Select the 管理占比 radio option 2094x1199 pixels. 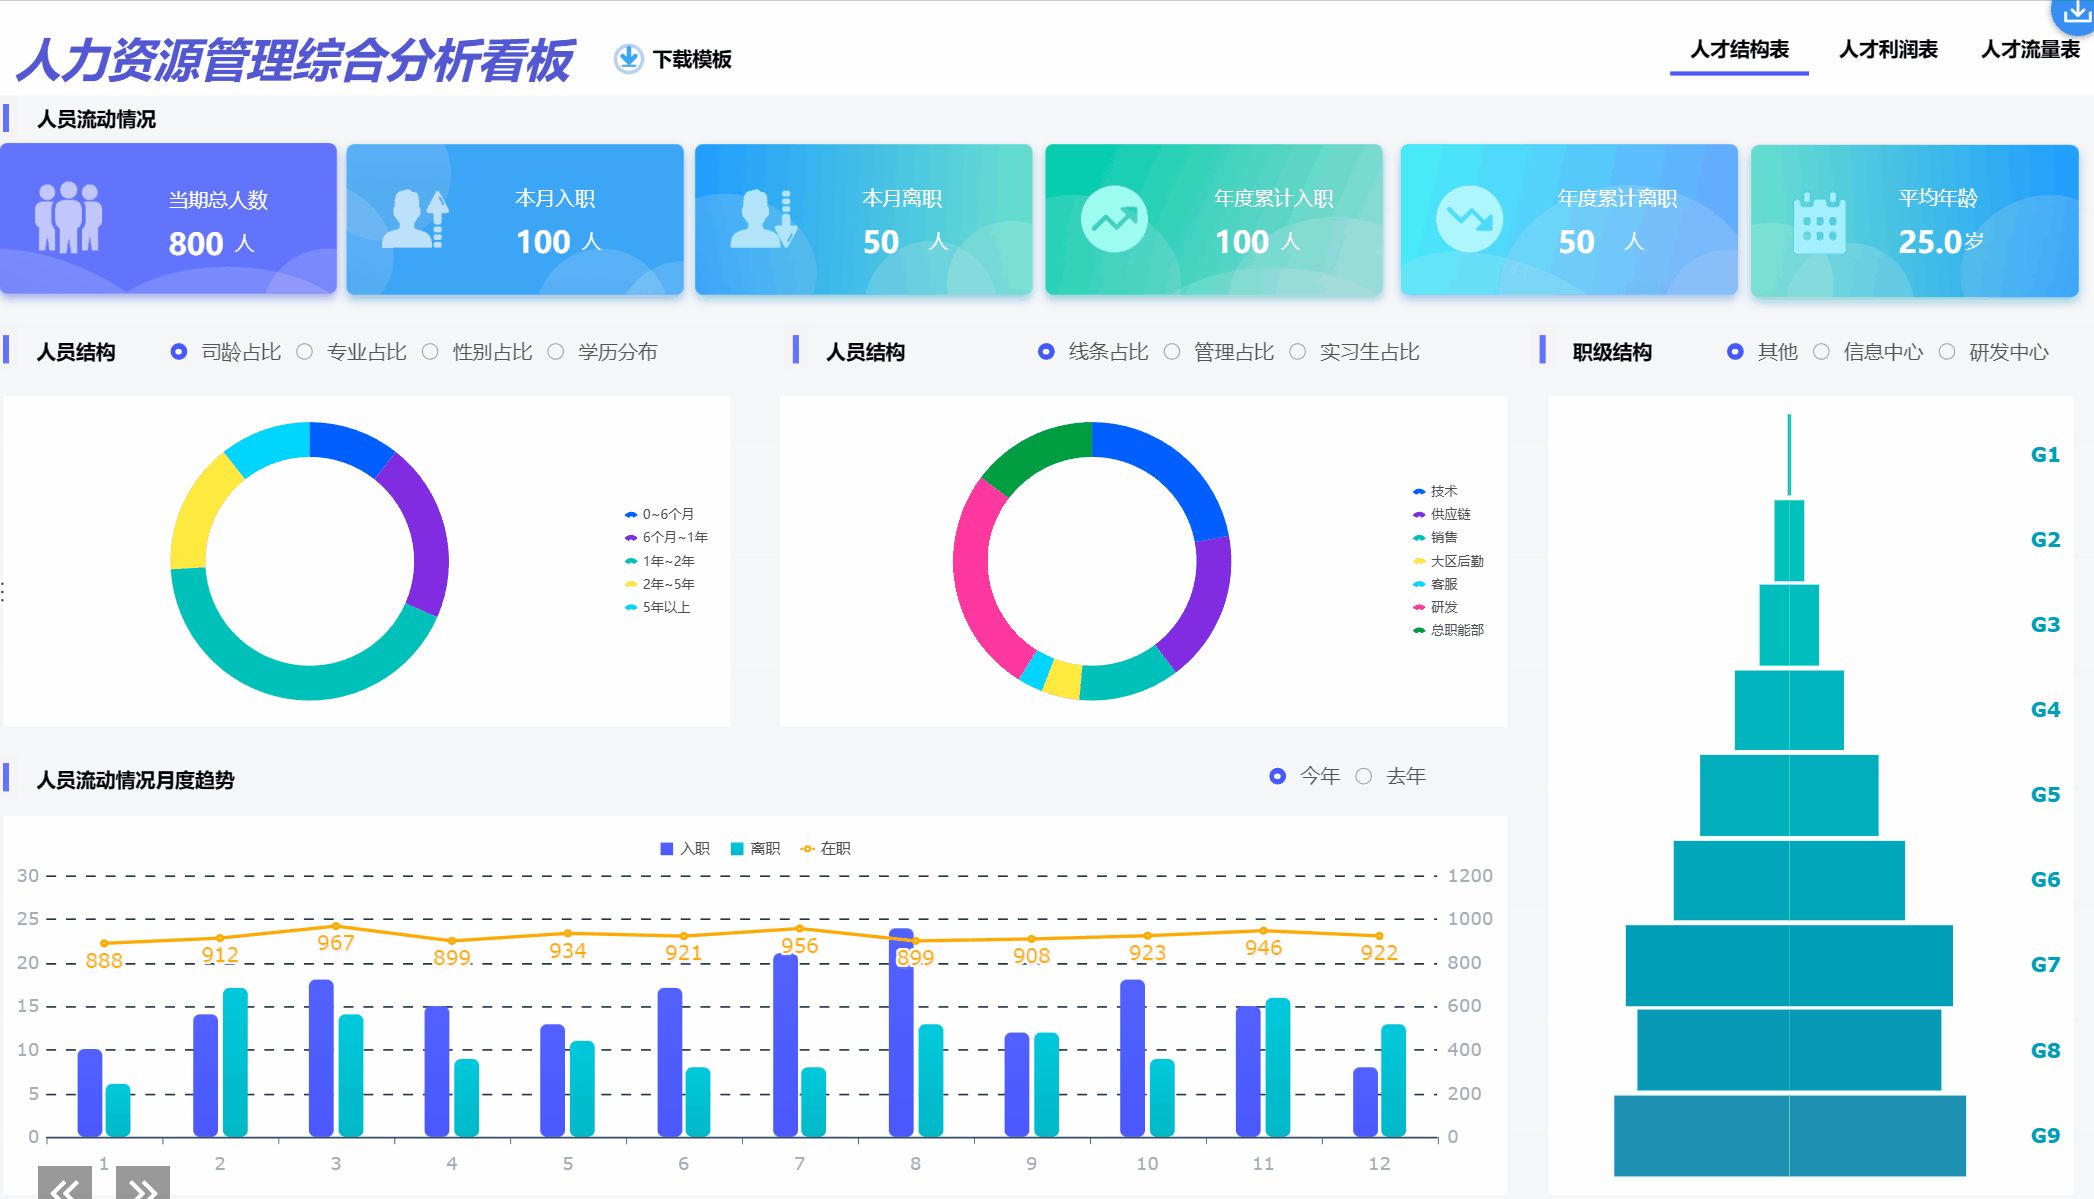tap(1172, 352)
